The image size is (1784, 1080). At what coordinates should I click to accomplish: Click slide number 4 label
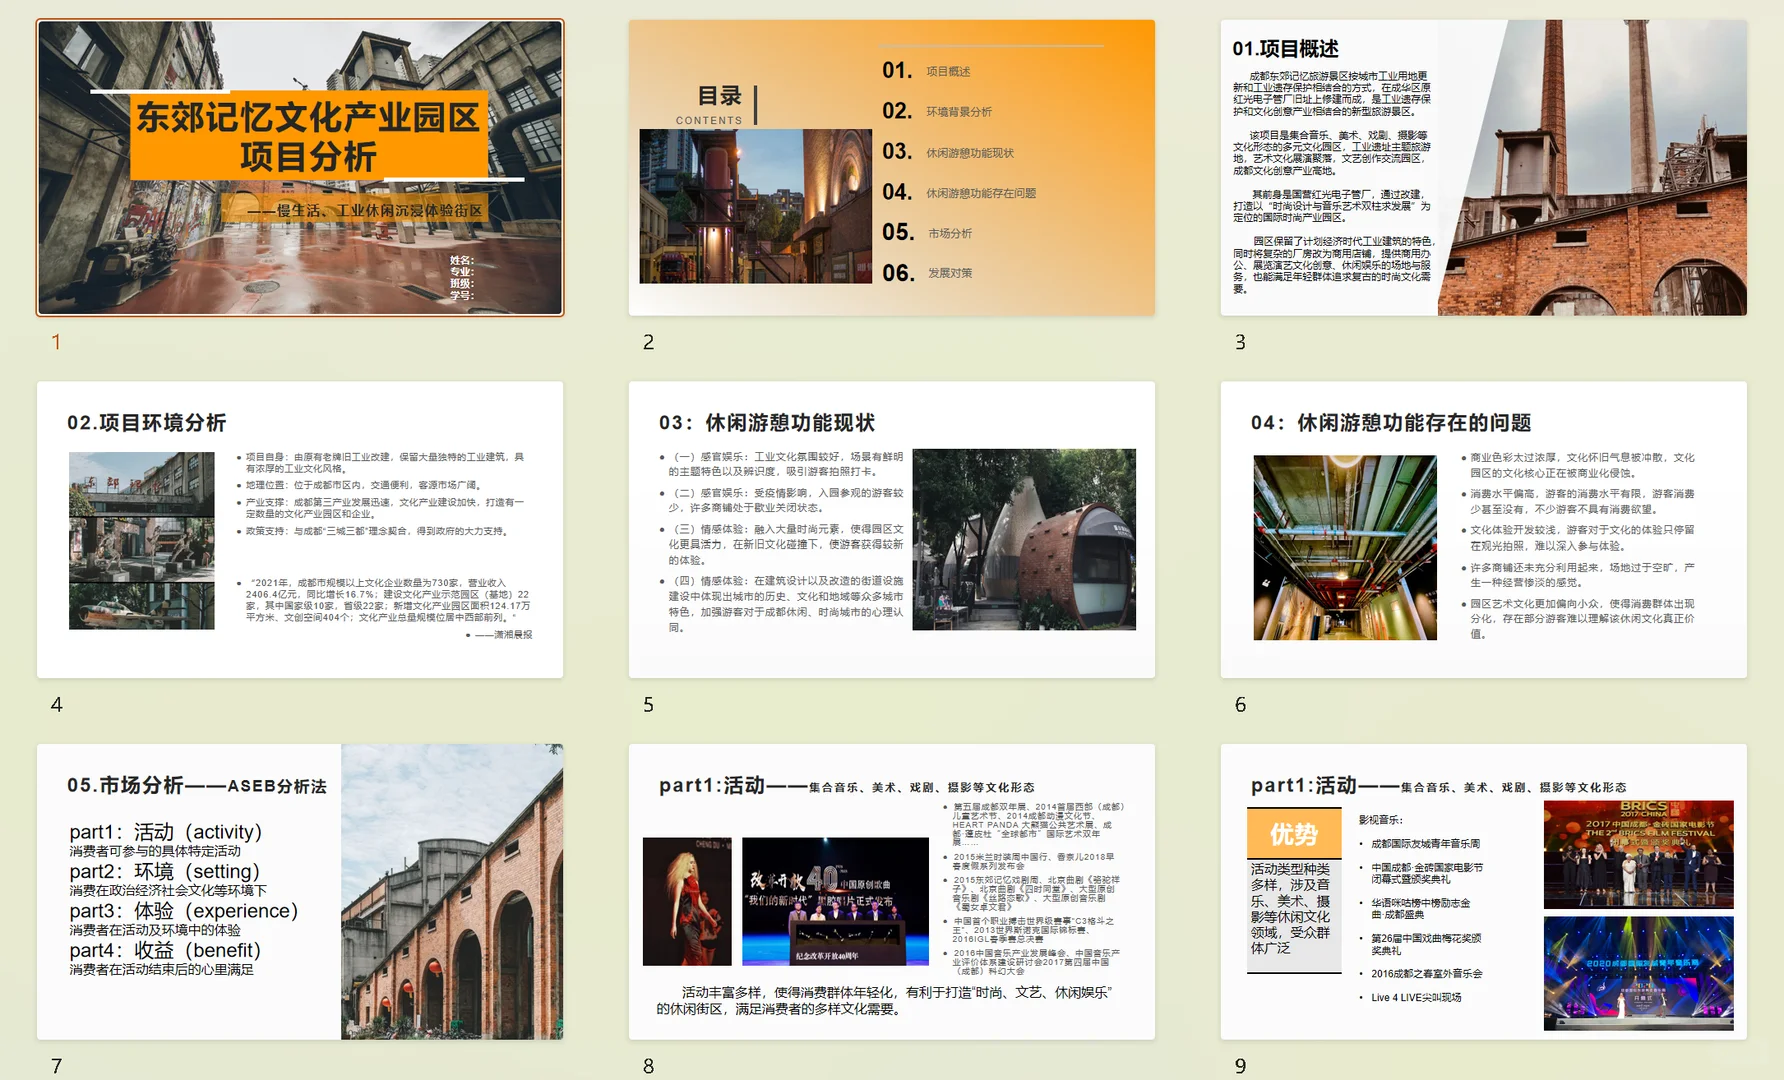click(56, 705)
